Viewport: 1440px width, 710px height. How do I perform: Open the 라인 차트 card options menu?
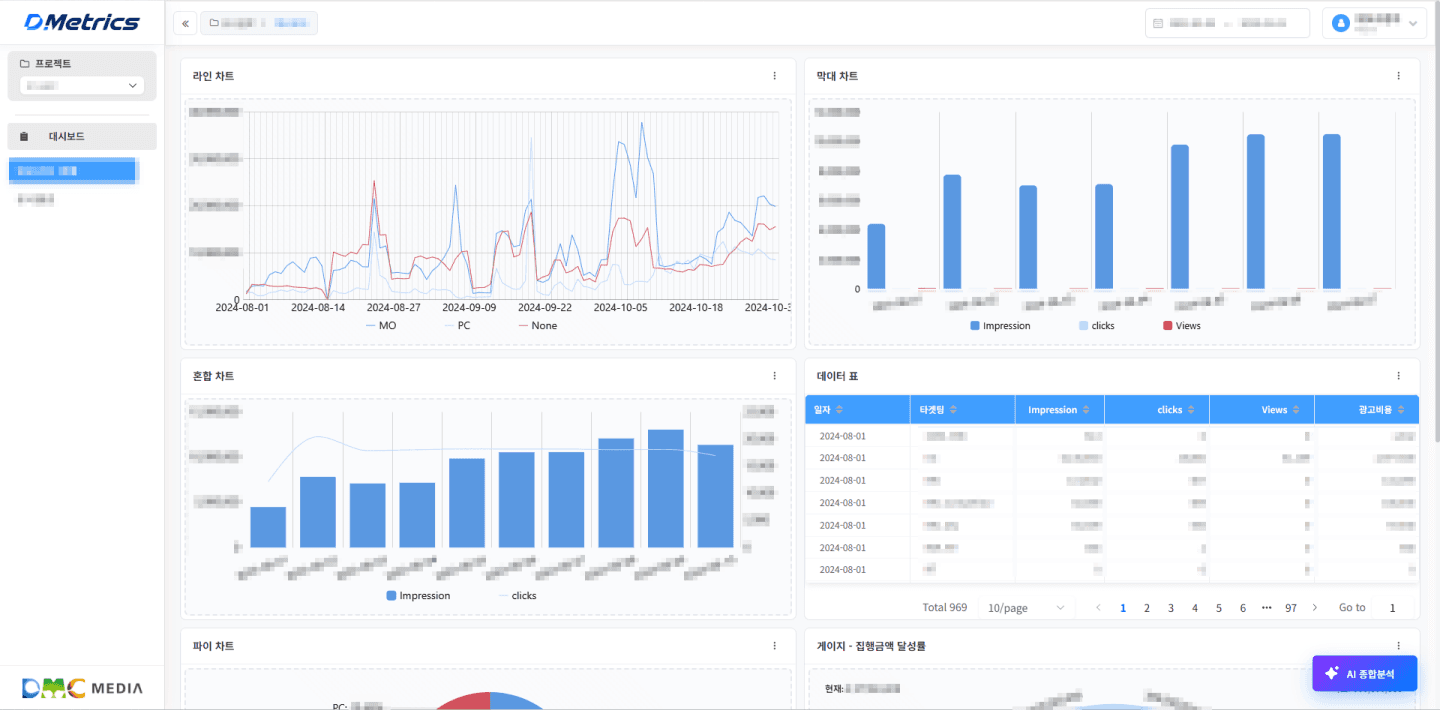[x=774, y=76]
